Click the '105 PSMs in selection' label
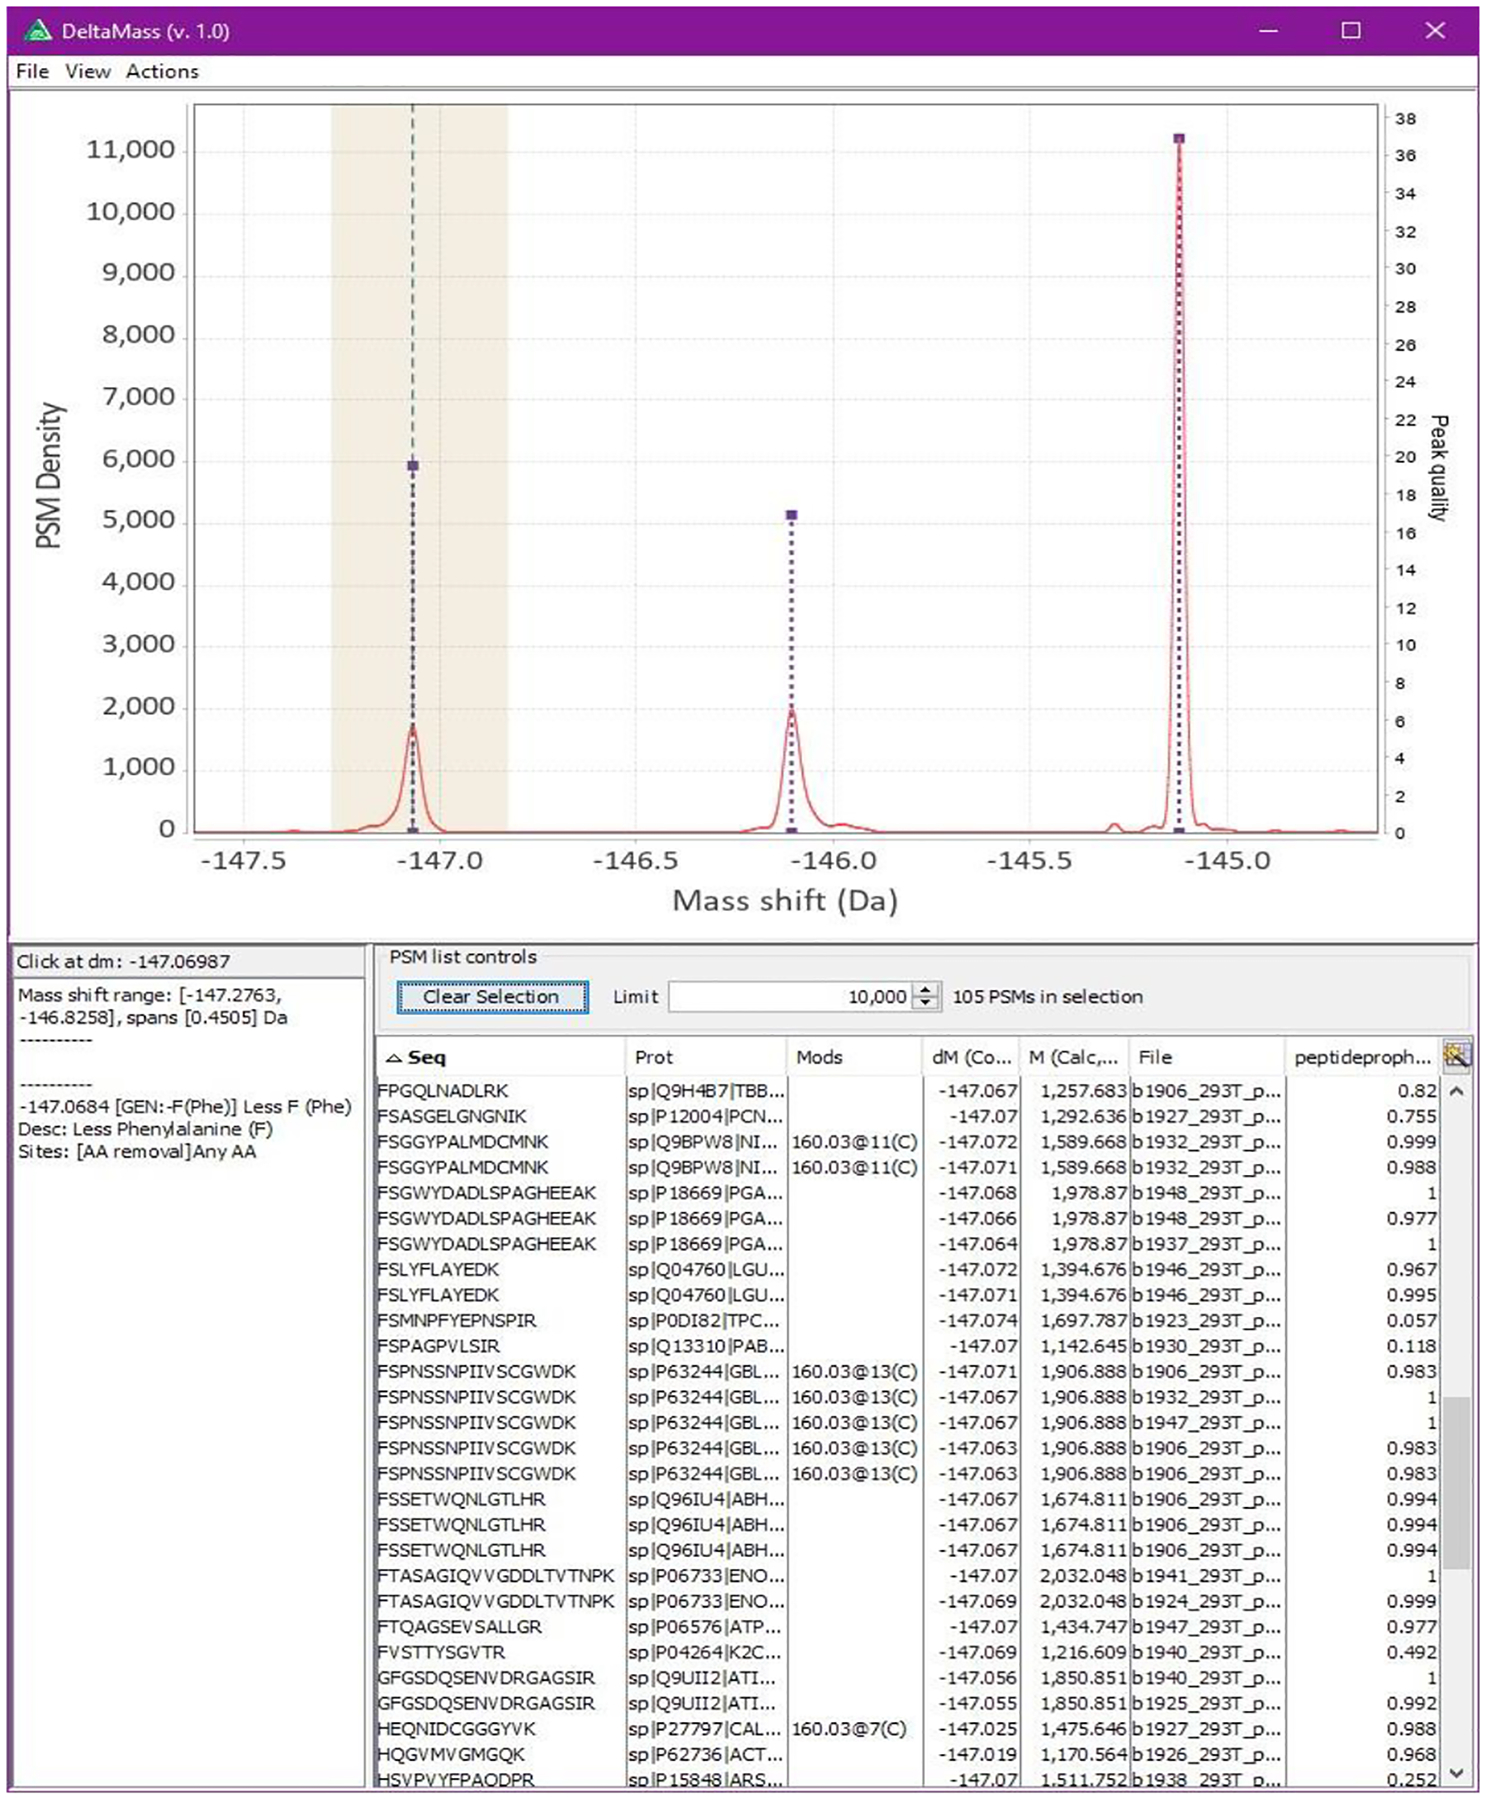The image size is (1486, 1800). click(1047, 997)
